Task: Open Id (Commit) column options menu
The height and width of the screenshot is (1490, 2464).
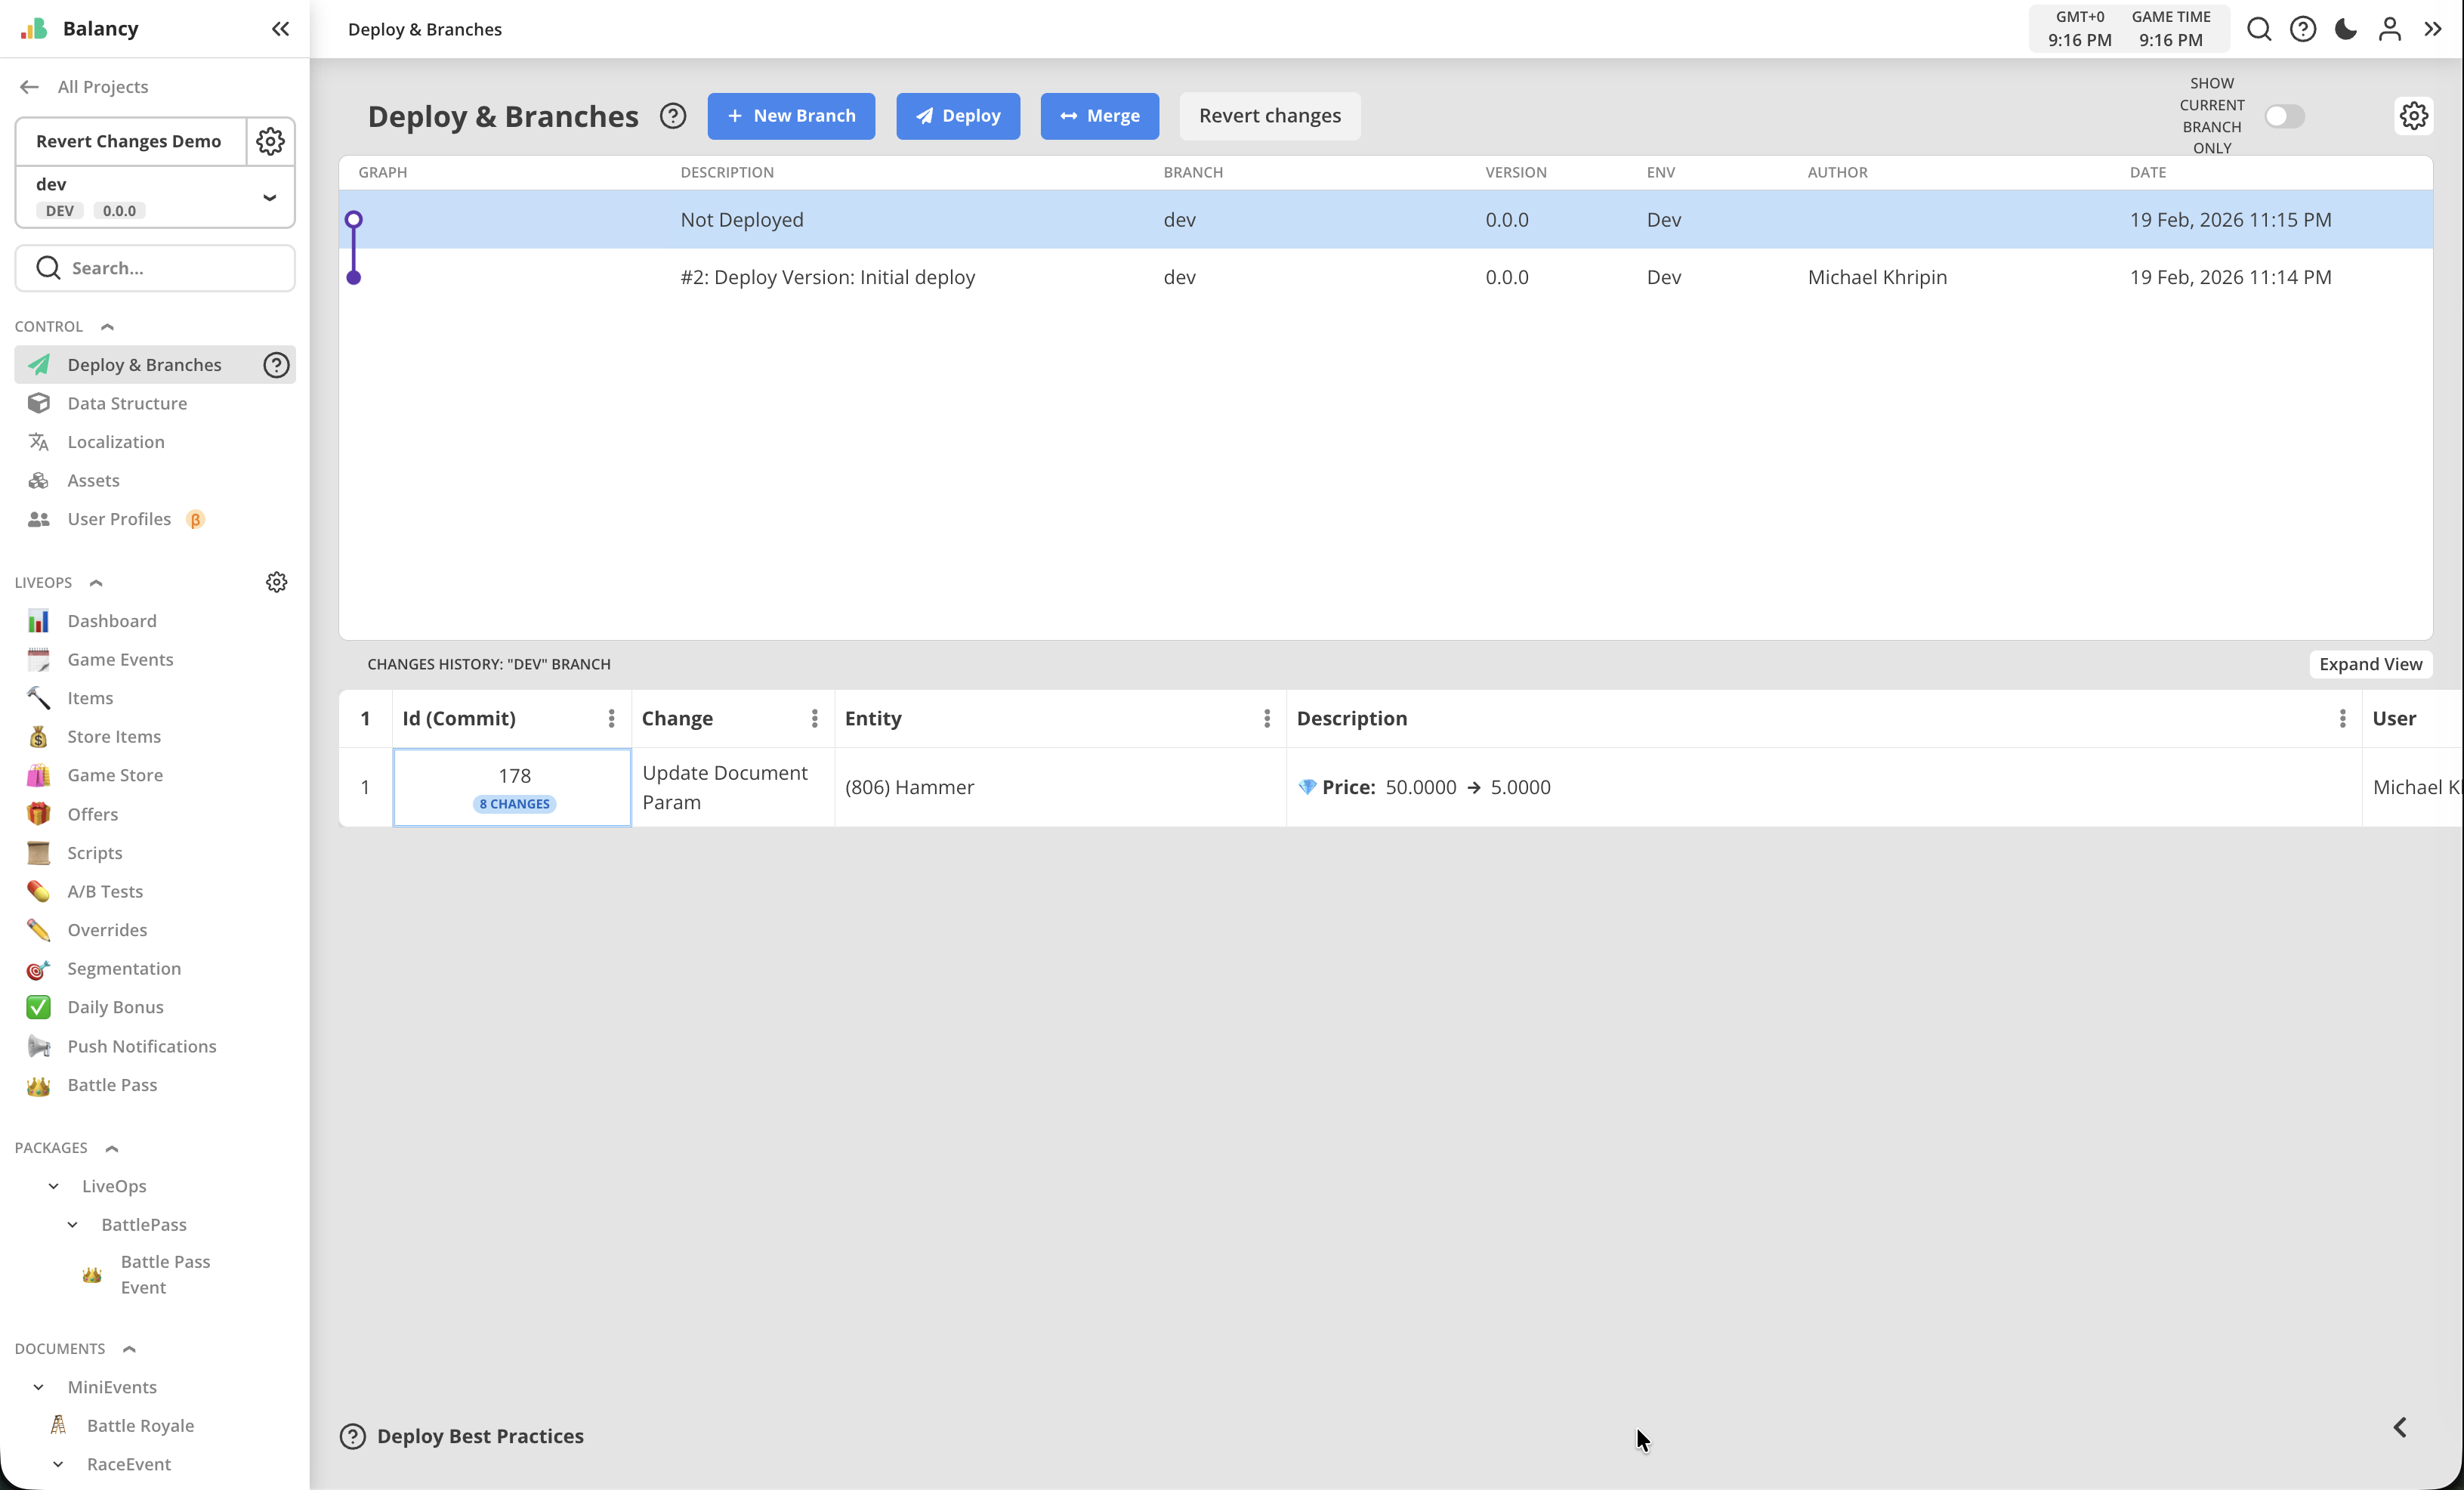Action: [611, 718]
